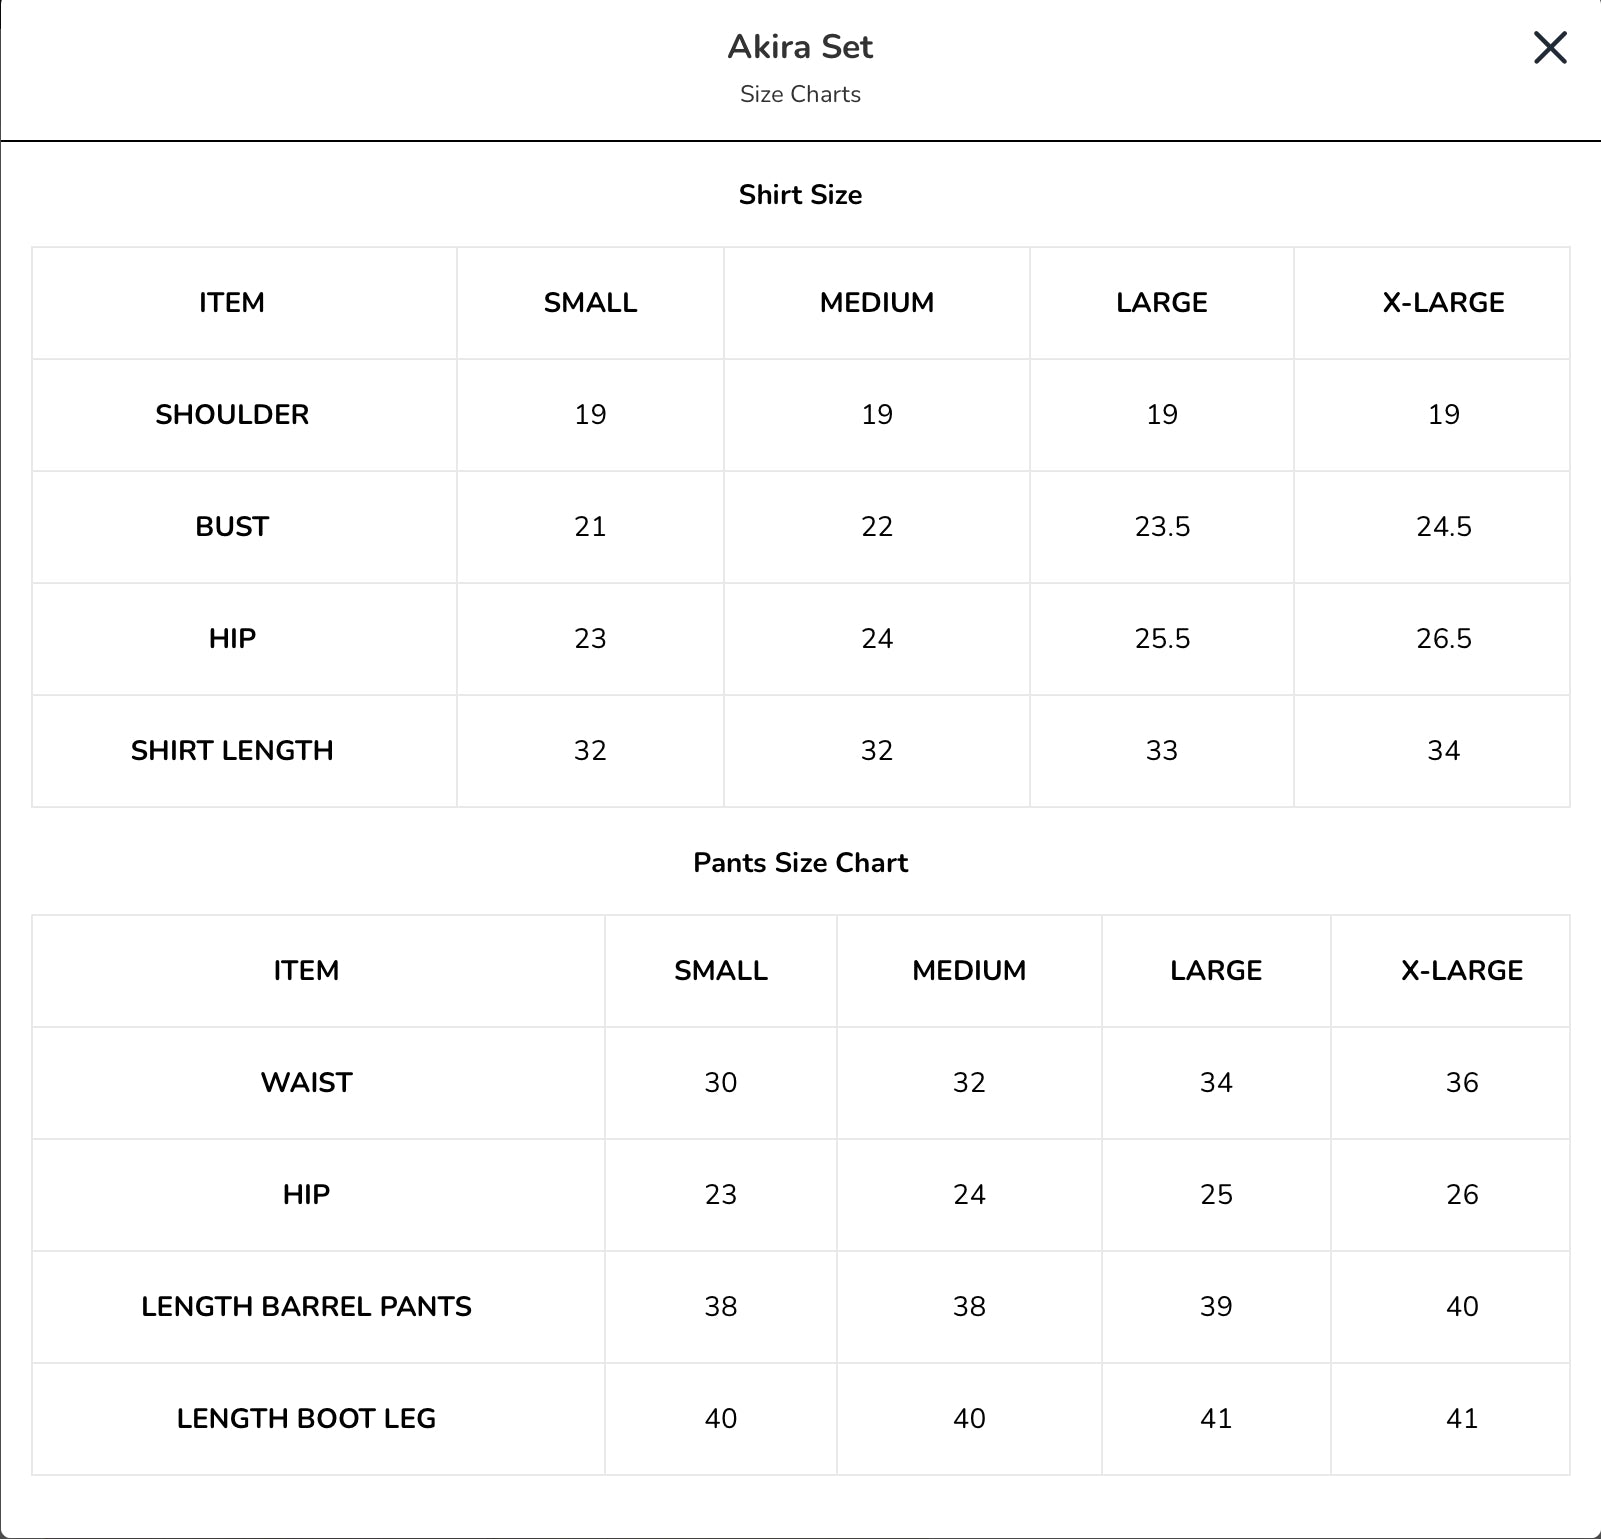Click the LENGTH BARREL PANTS row label
Screen dimensions: 1601x1539
click(306, 1306)
